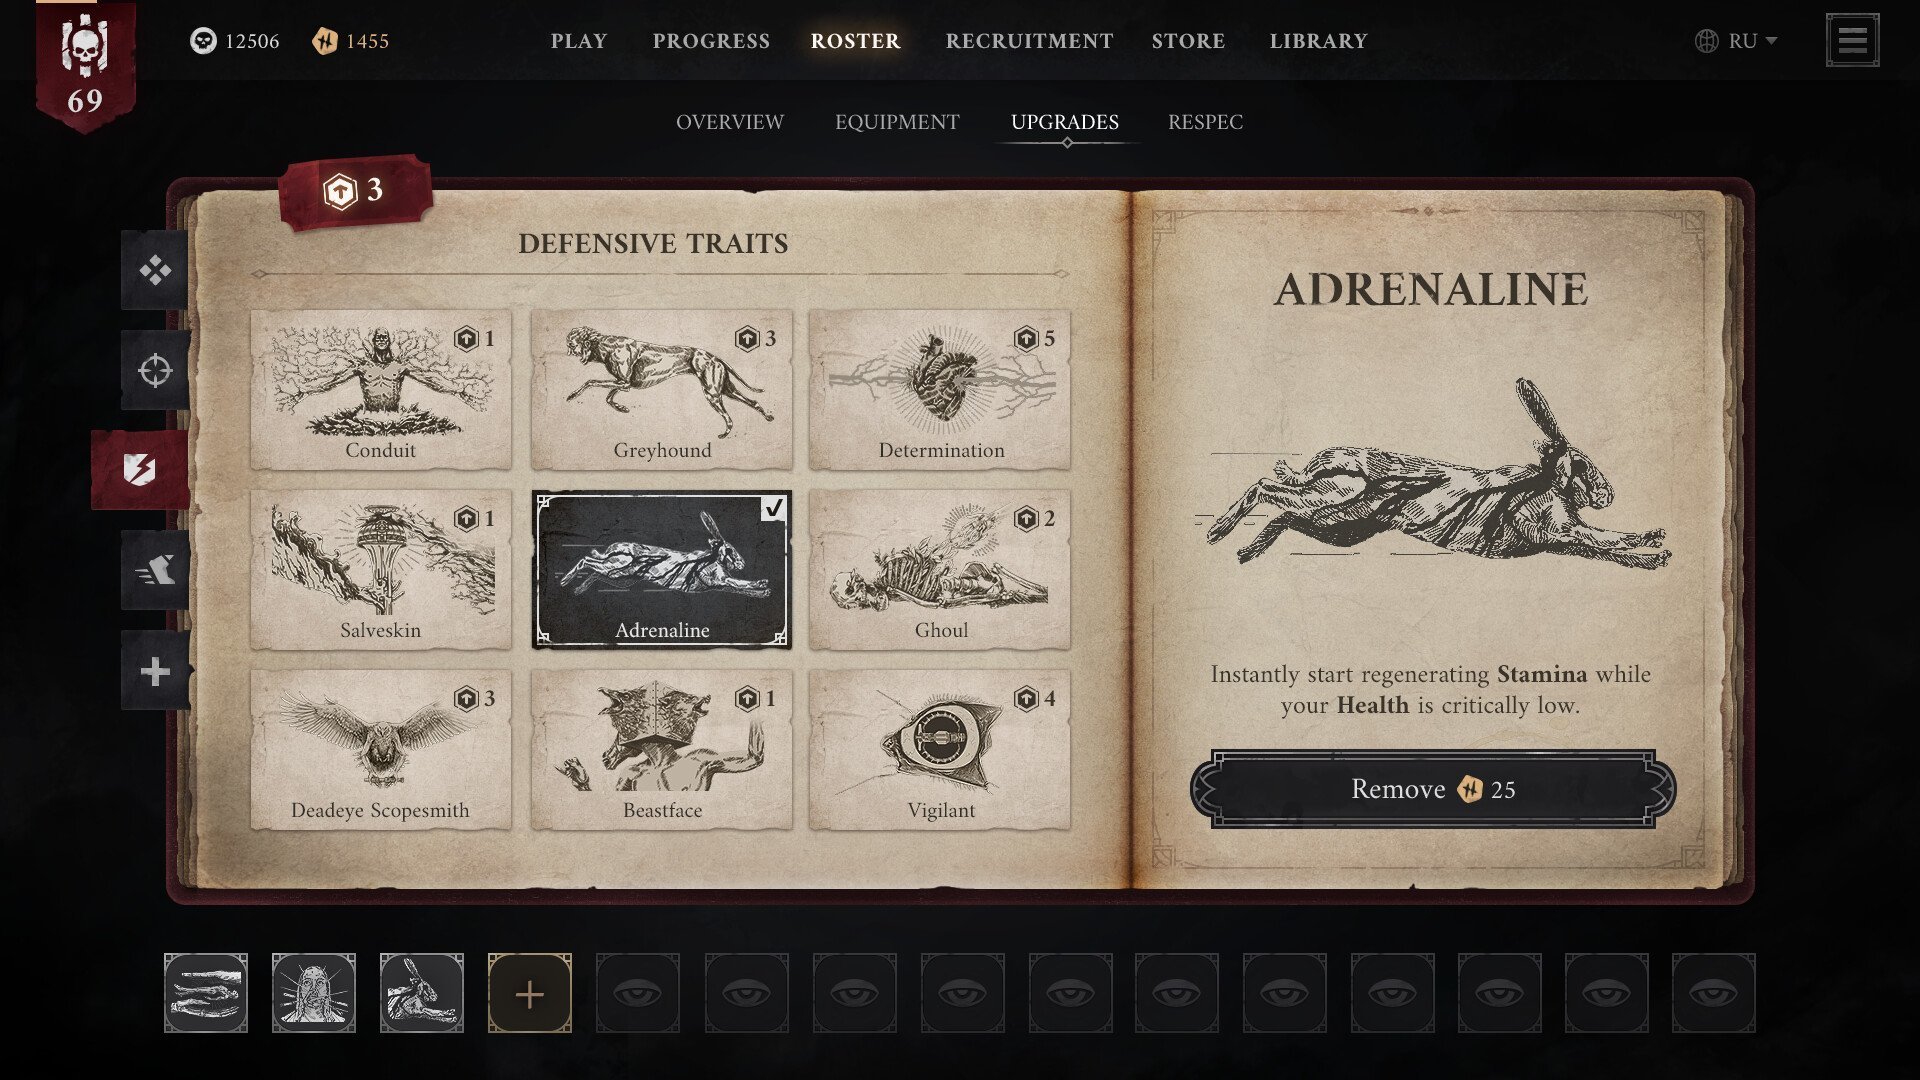Click the skull bloodline rank 69 badge
This screenshot has height=1080, width=1920.
coord(85,67)
